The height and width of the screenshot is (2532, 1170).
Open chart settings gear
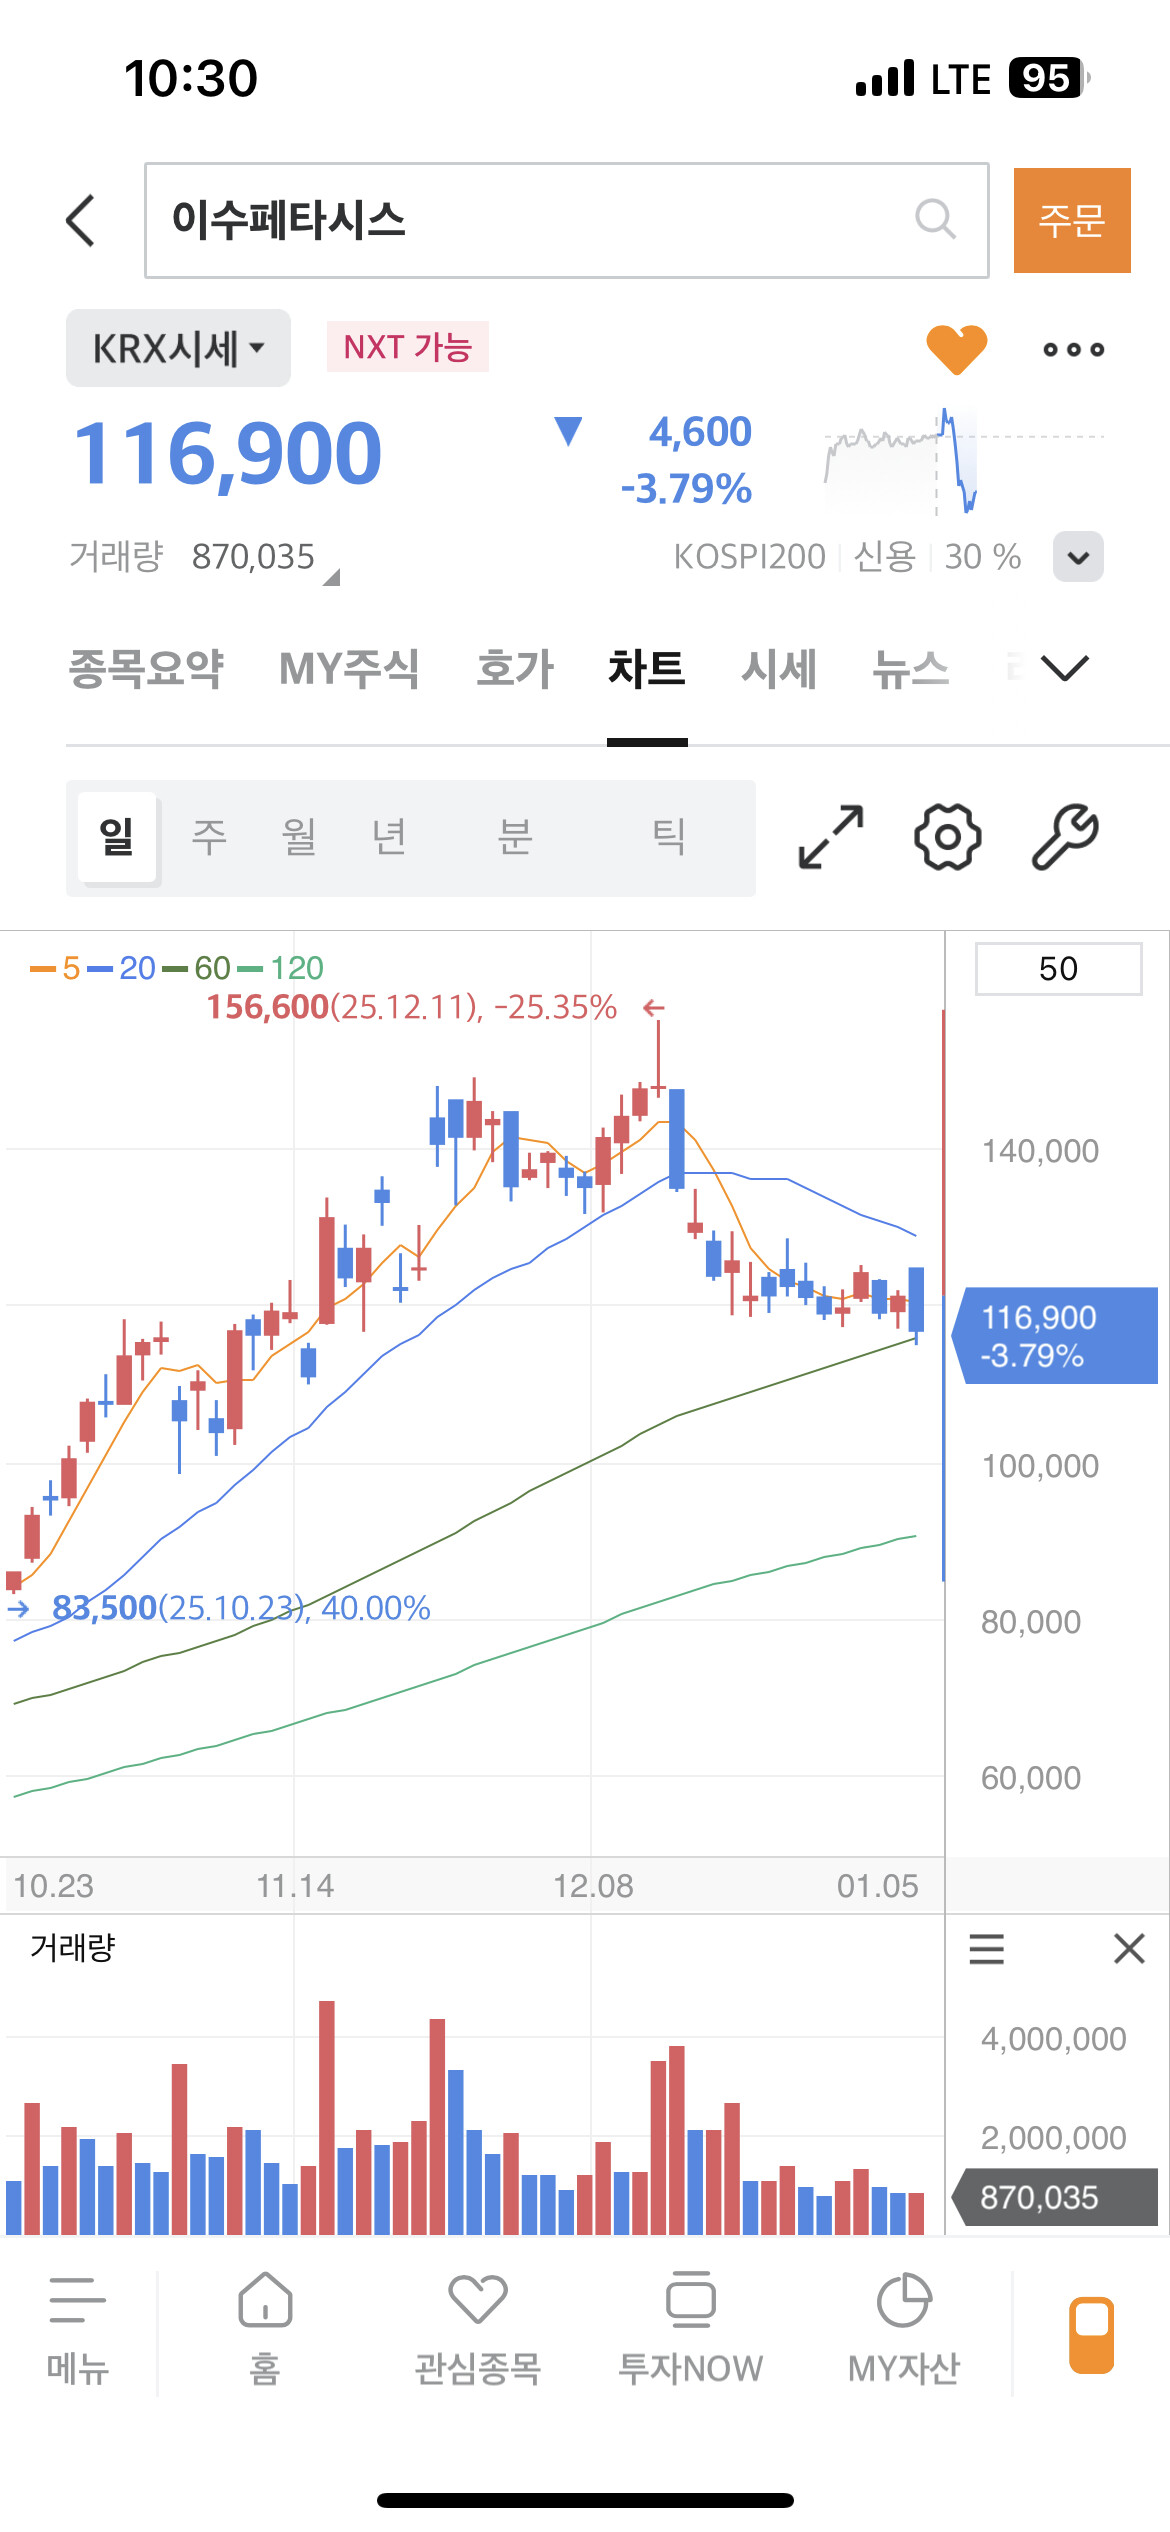coord(947,837)
